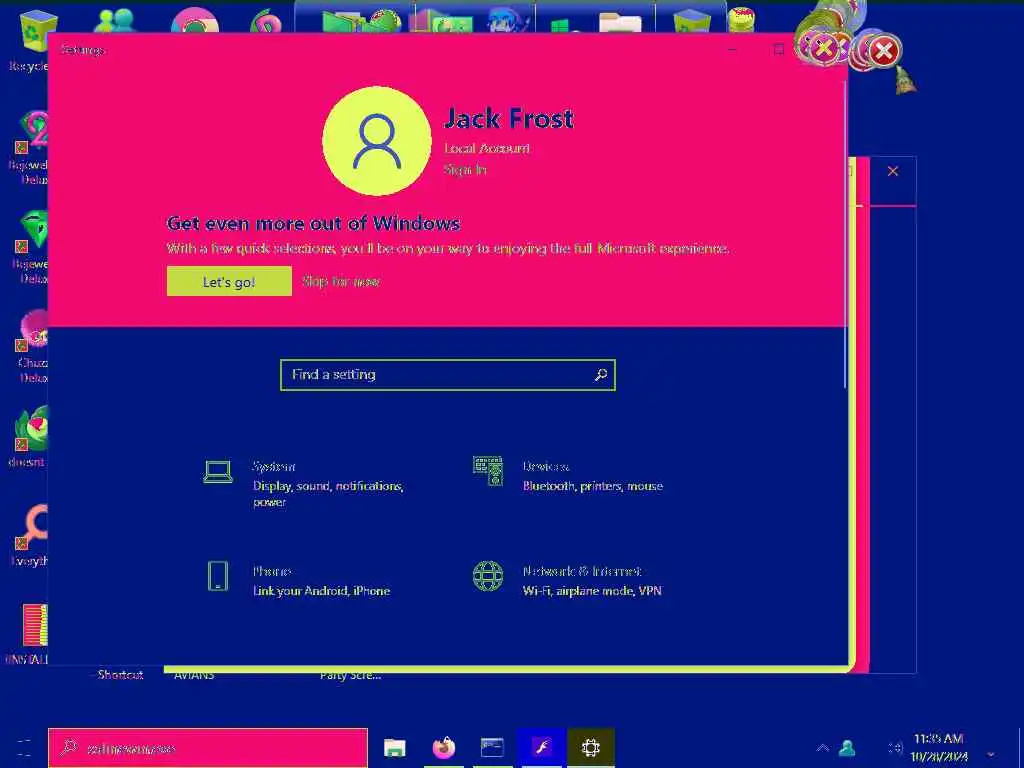The height and width of the screenshot is (768, 1024).
Task: Open Firefox from the taskbar
Action: (x=443, y=747)
